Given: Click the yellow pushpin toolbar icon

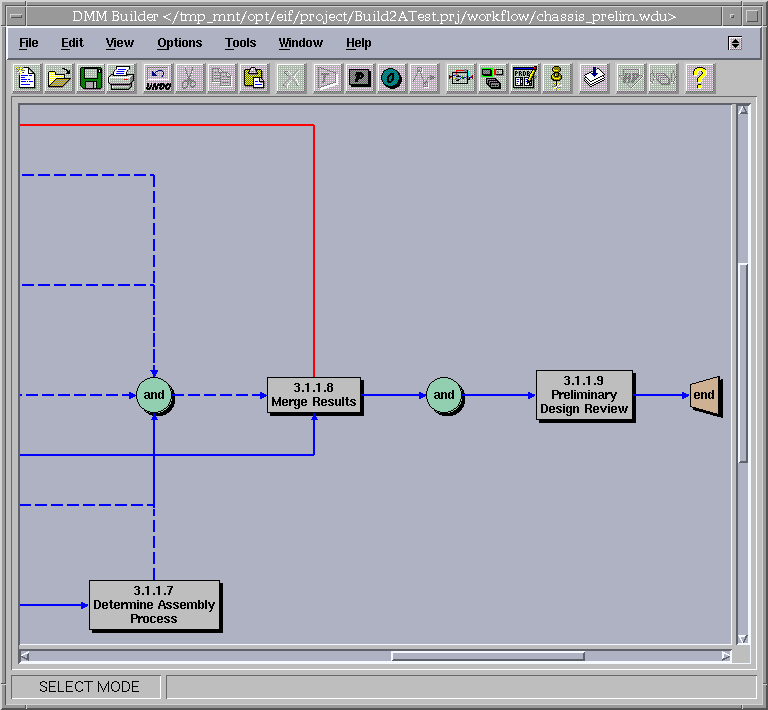Looking at the screenshot, I should [x=557, y=78].
